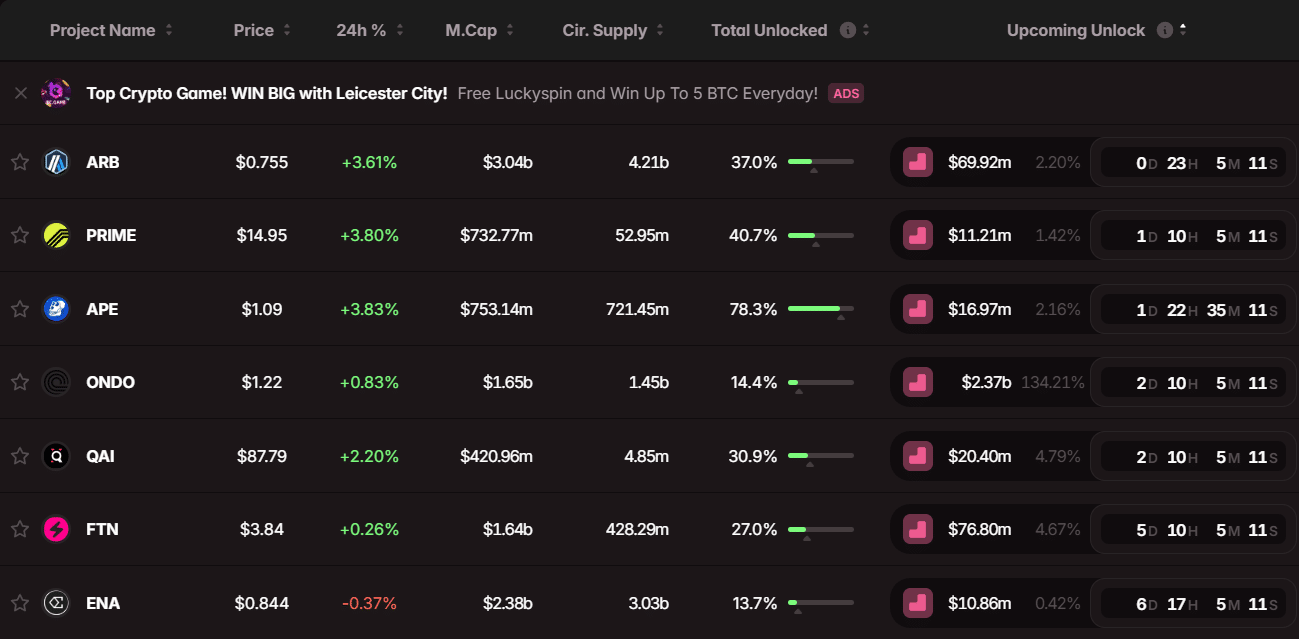This screenshot has width=1299, height=639.
Task: Select the ENA project icon
Action: 57,603
